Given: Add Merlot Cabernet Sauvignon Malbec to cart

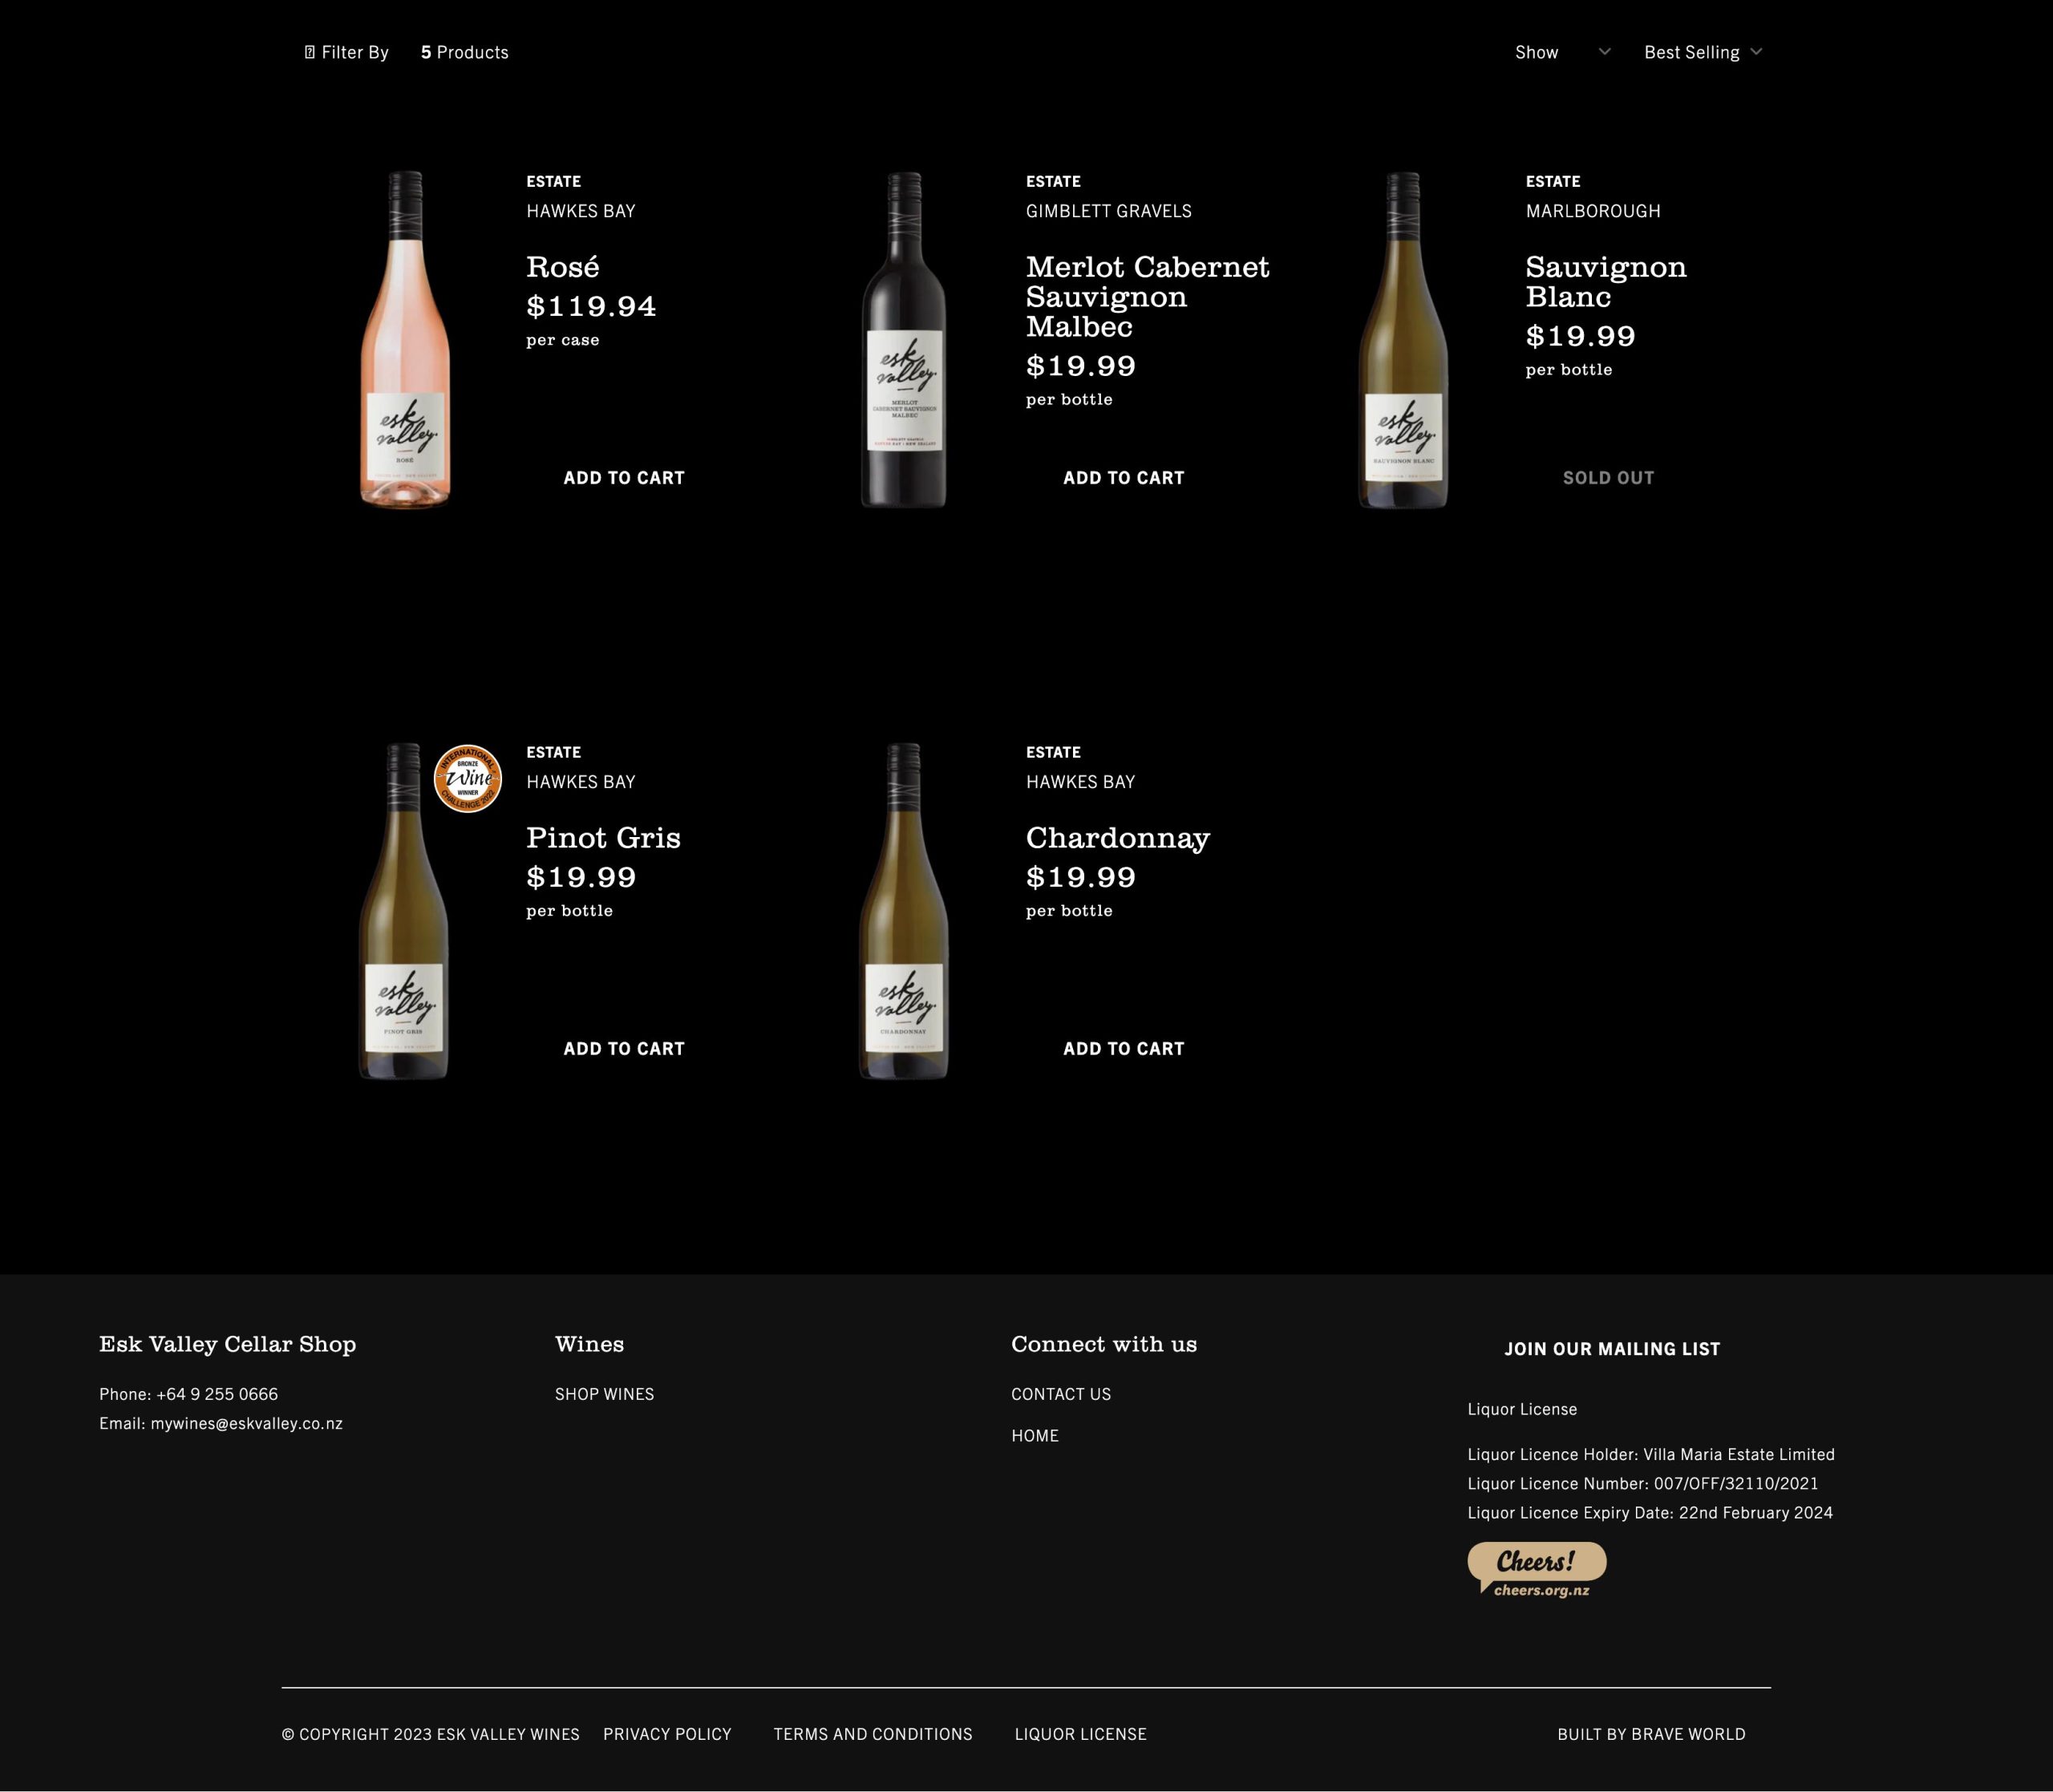Looking at the screenshot, I should [x=1124, y=478].
